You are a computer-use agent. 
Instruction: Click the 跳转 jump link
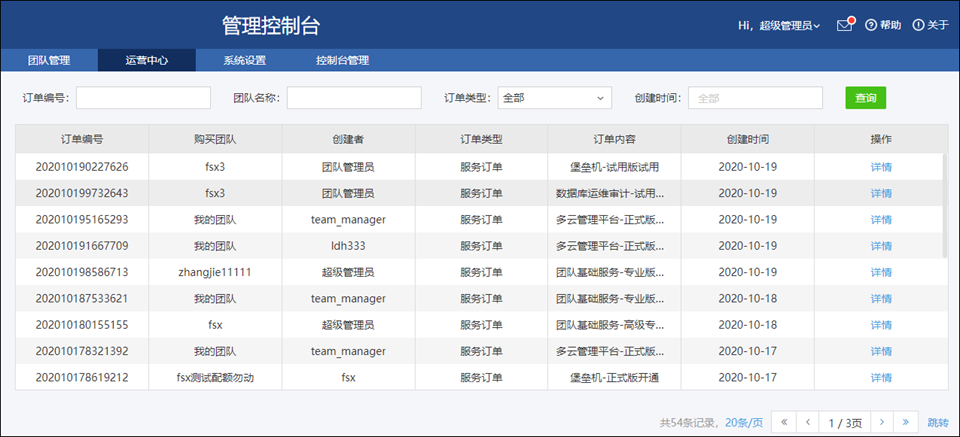tap(937, 422)
